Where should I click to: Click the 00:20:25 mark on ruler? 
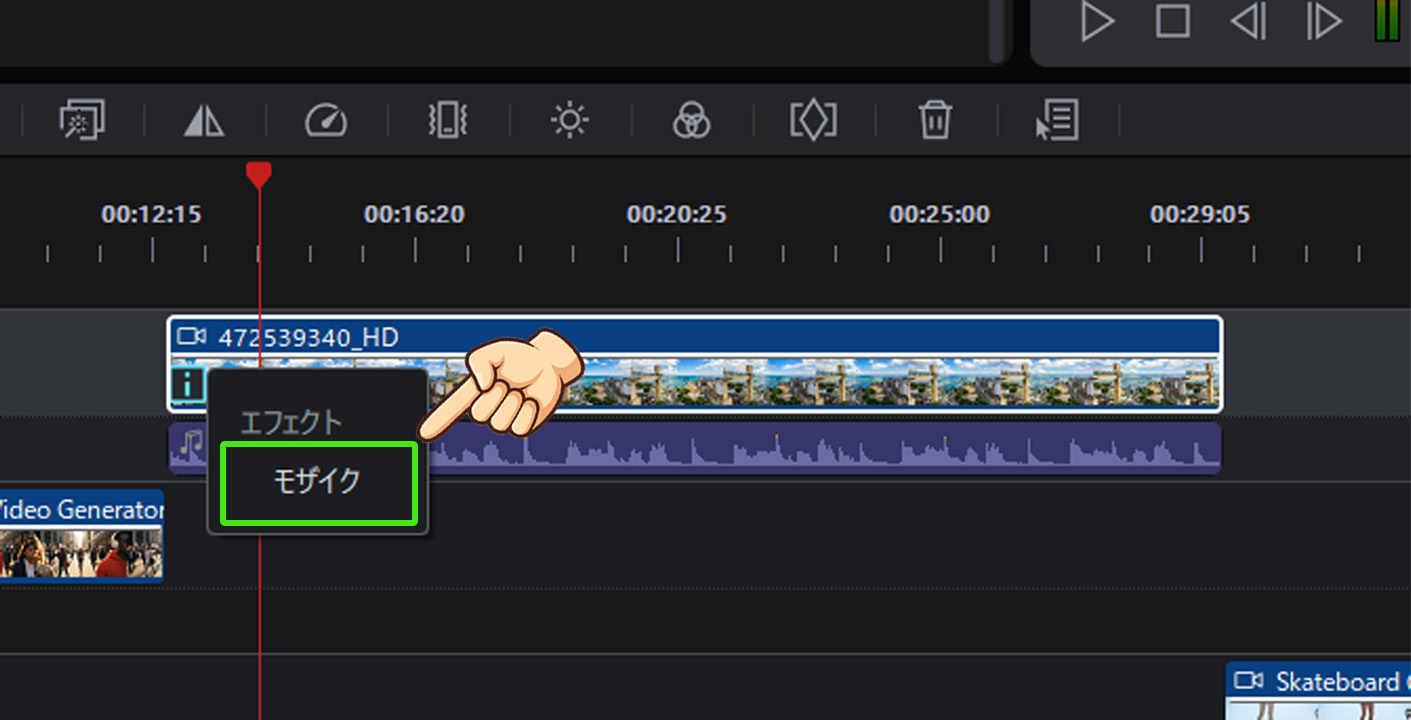point(677,215)
